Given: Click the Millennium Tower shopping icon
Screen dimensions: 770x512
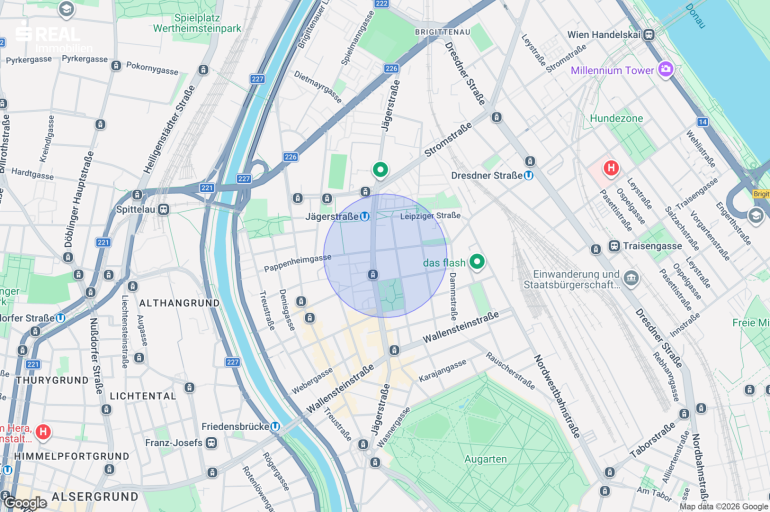Looking at the screenshot, I should [x=665, y=69].
